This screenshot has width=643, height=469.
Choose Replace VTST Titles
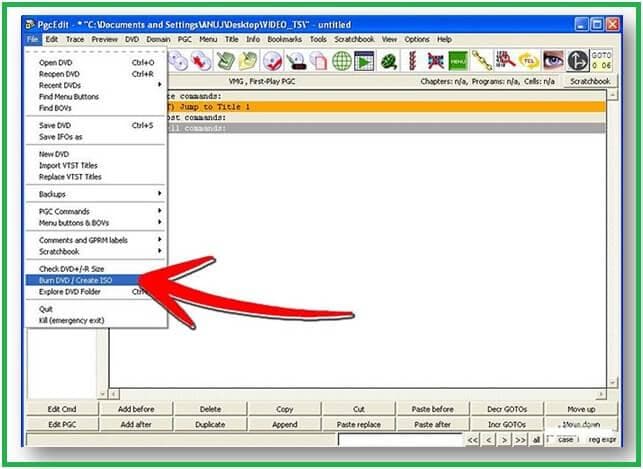[x=95, y=177]
